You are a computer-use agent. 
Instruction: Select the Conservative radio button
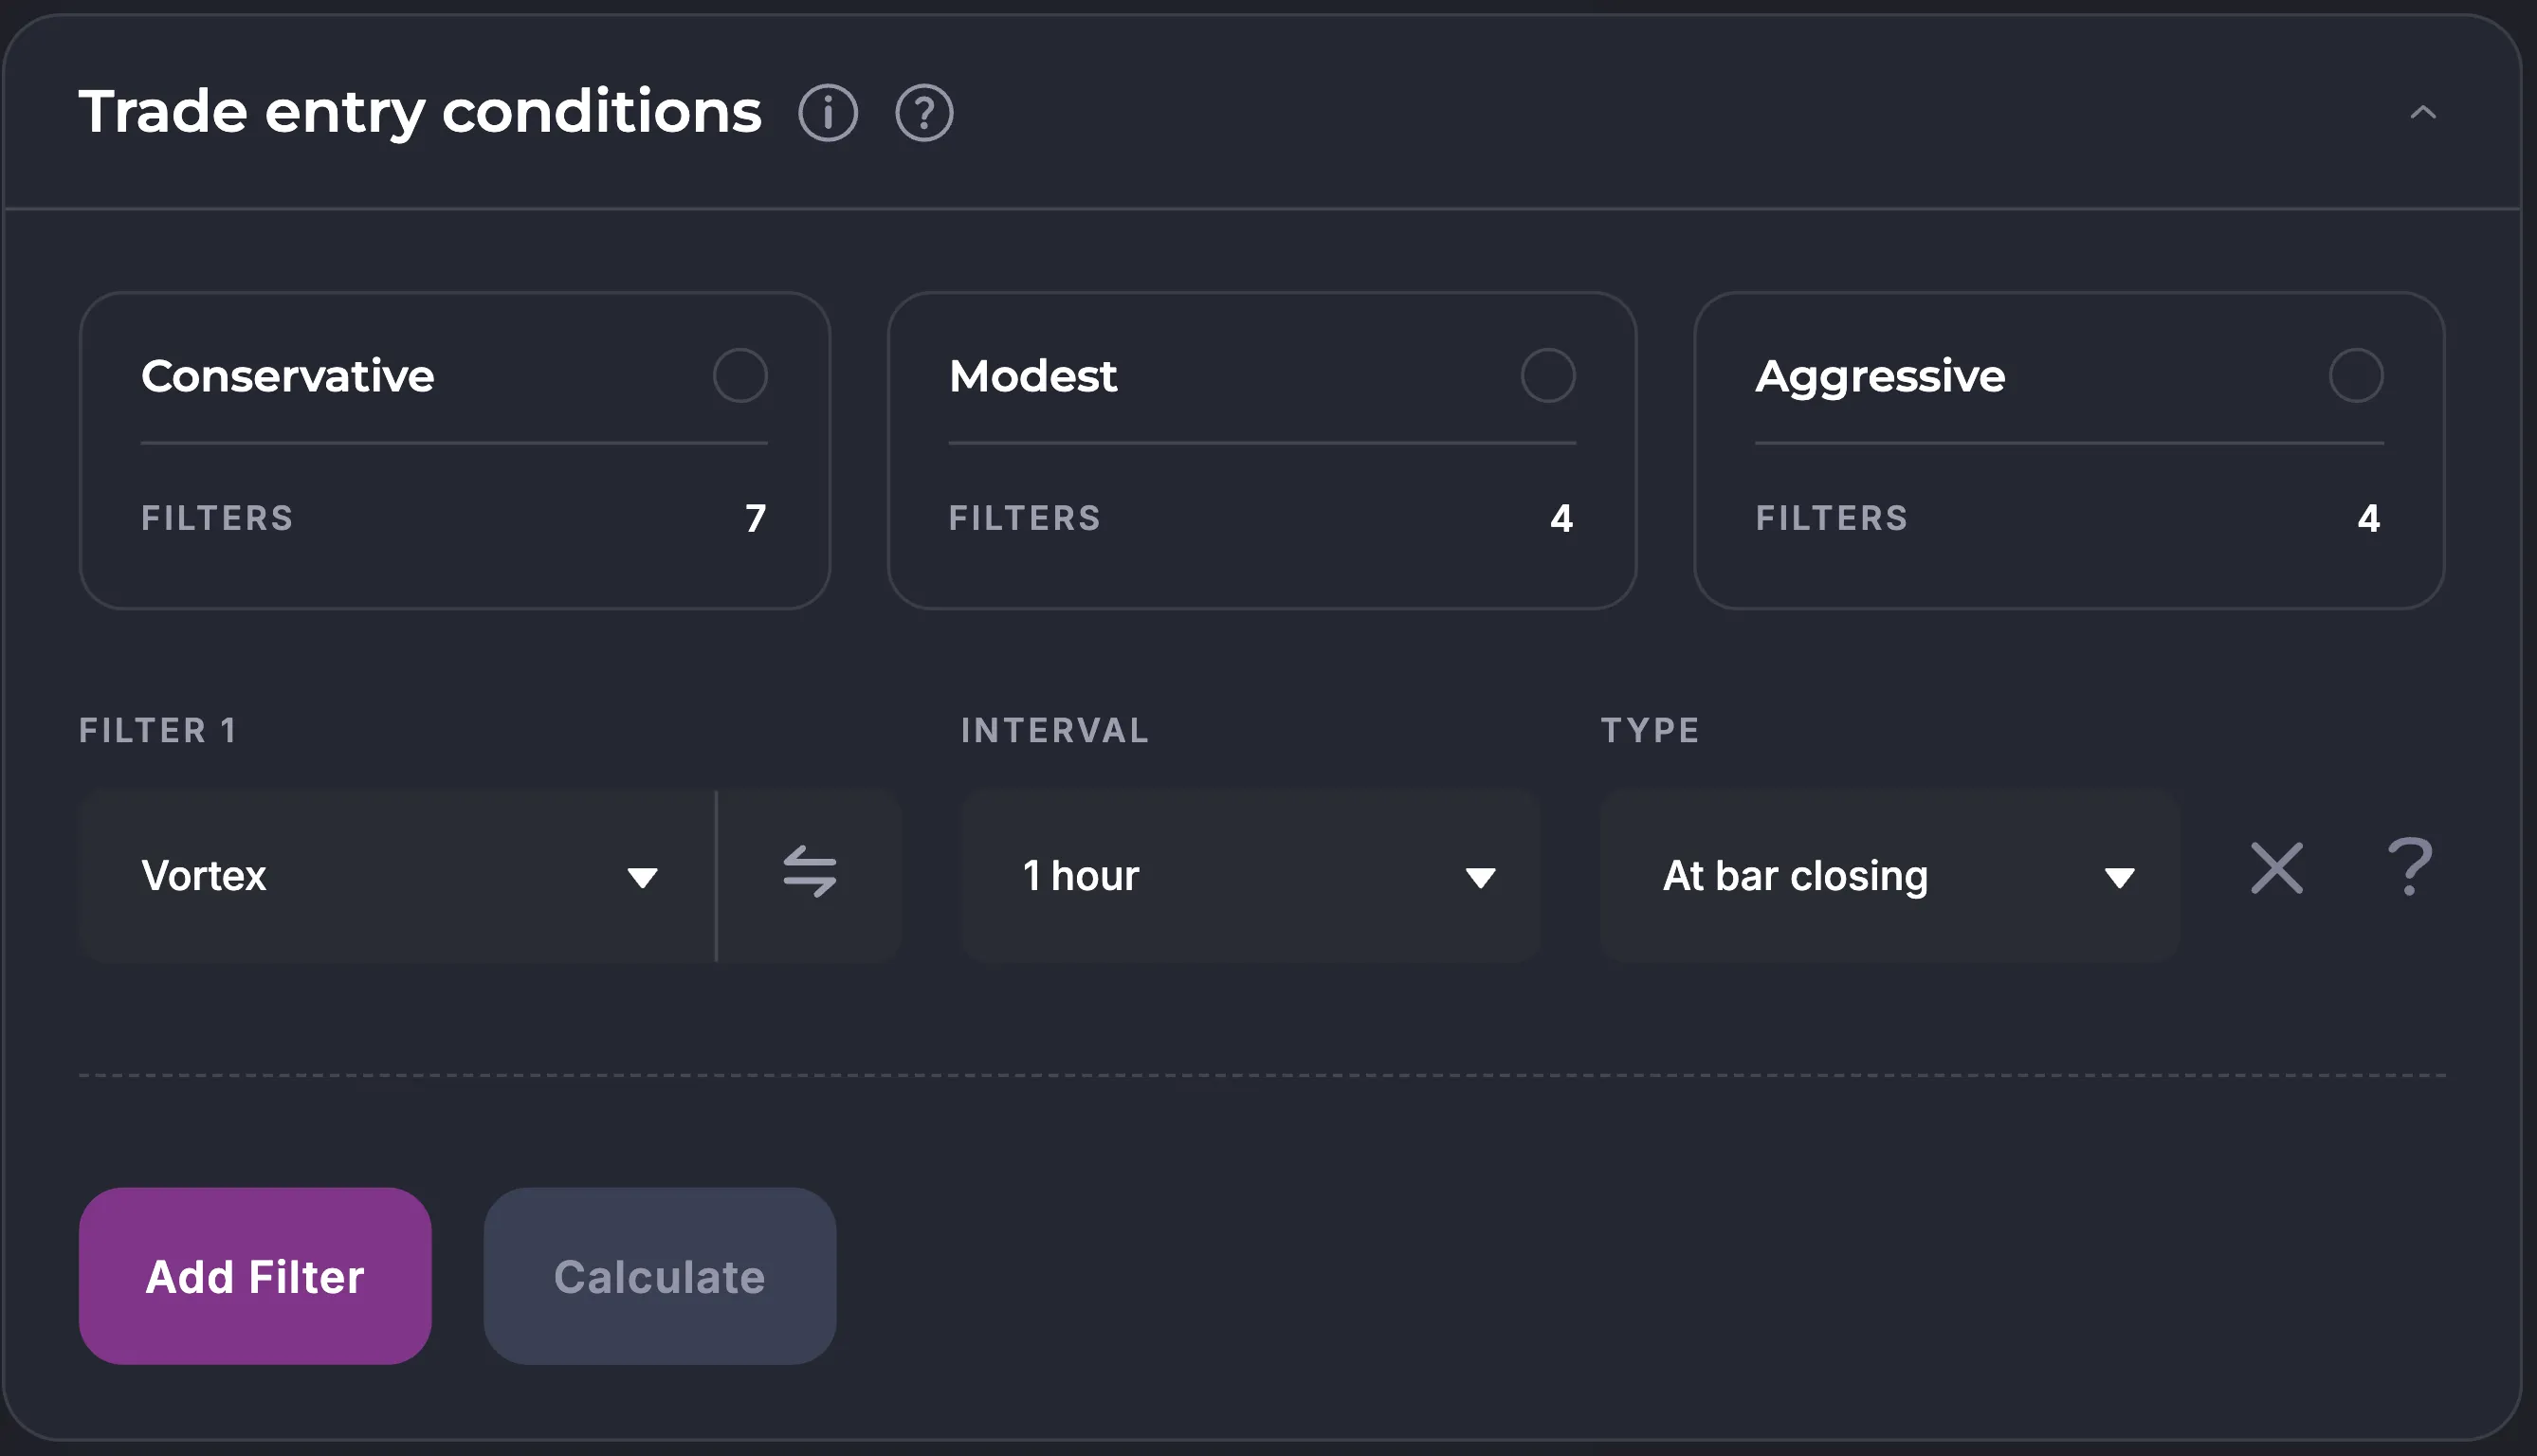point(740,376)
